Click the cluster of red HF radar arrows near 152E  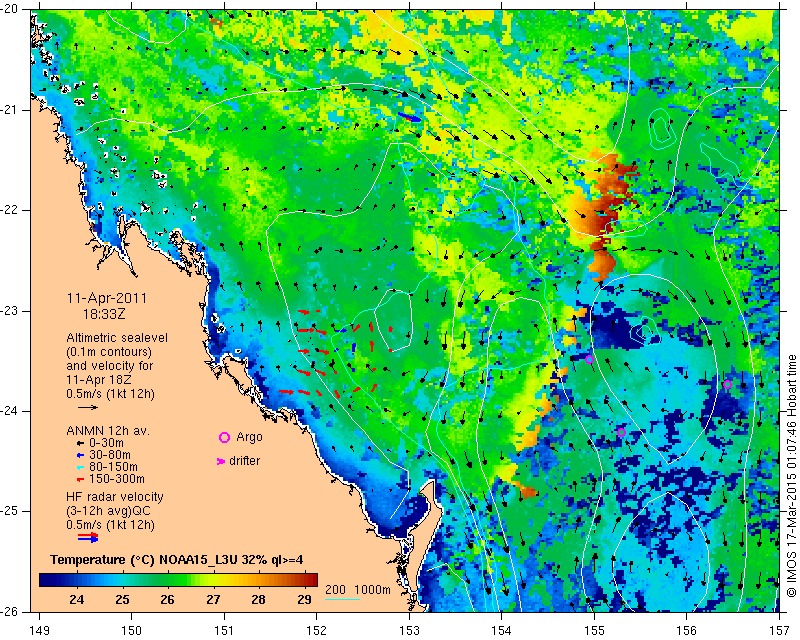(337, 352)
